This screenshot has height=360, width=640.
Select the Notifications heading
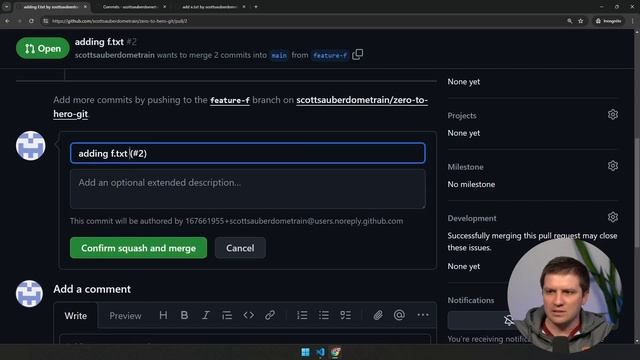click(471, 300)
